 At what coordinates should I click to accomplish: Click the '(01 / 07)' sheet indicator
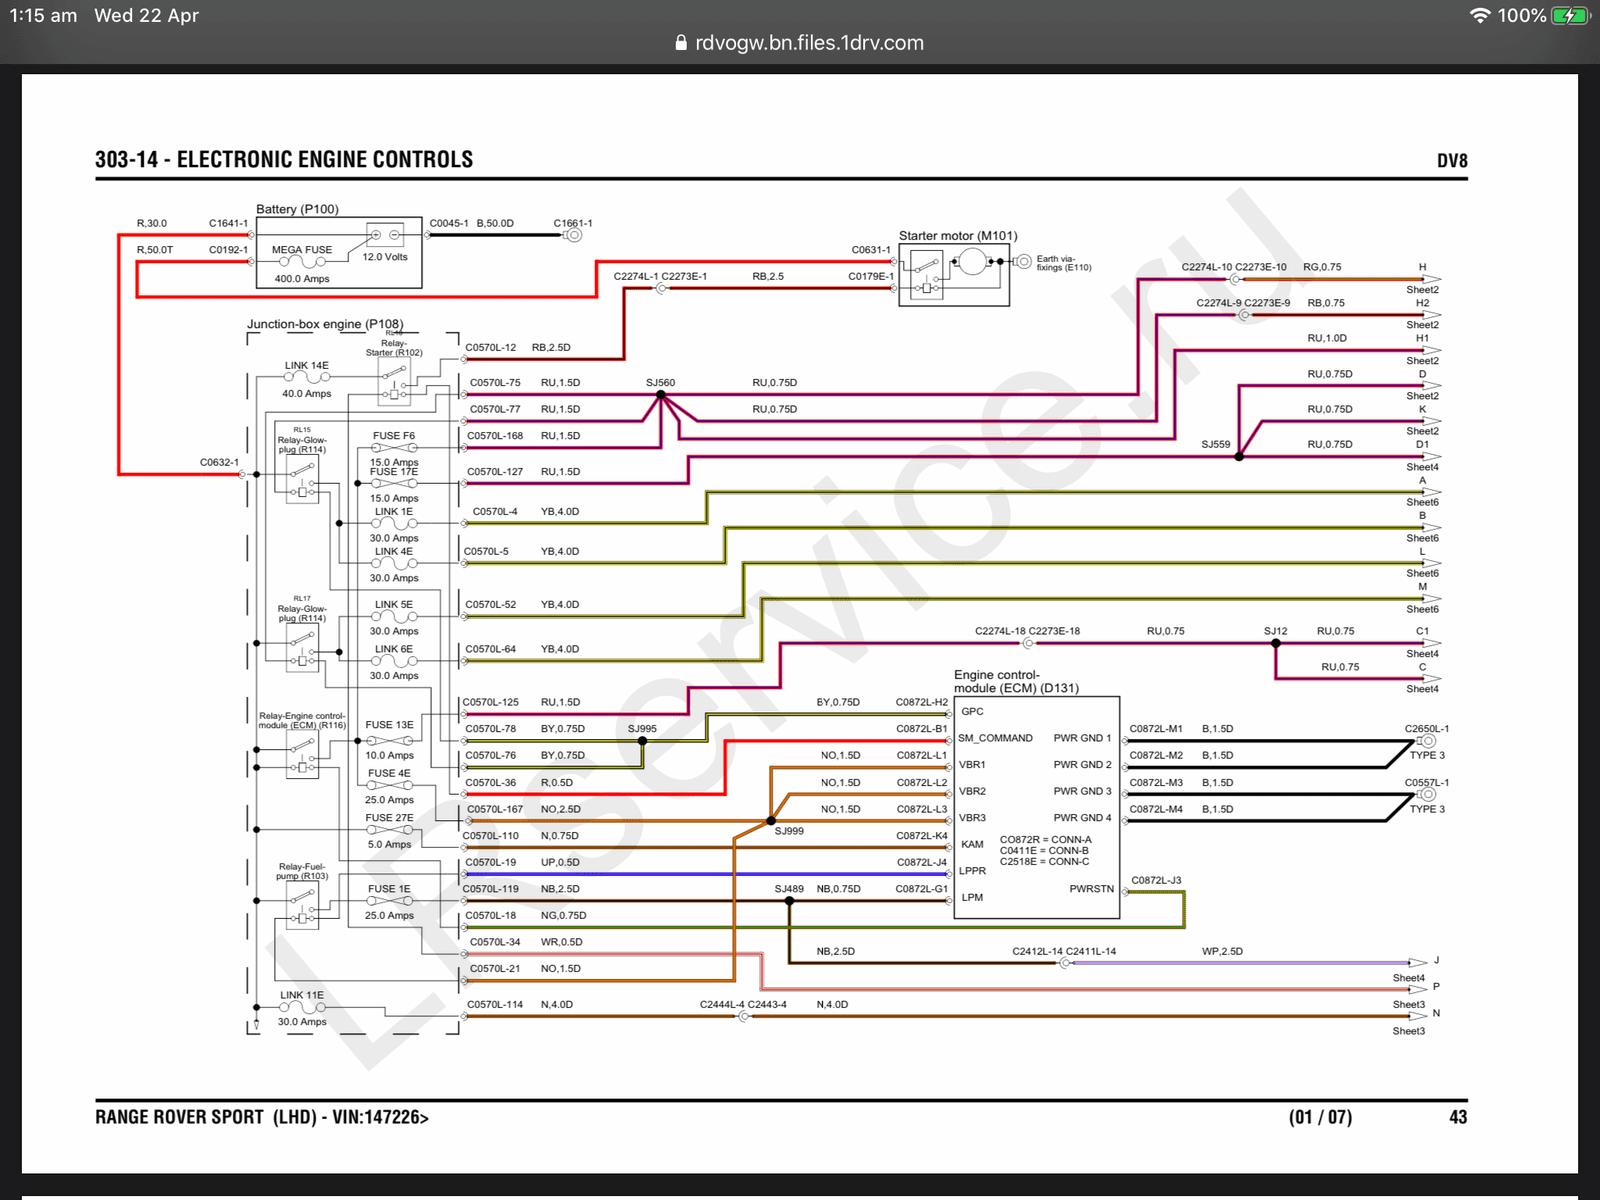[1320, 1117]
